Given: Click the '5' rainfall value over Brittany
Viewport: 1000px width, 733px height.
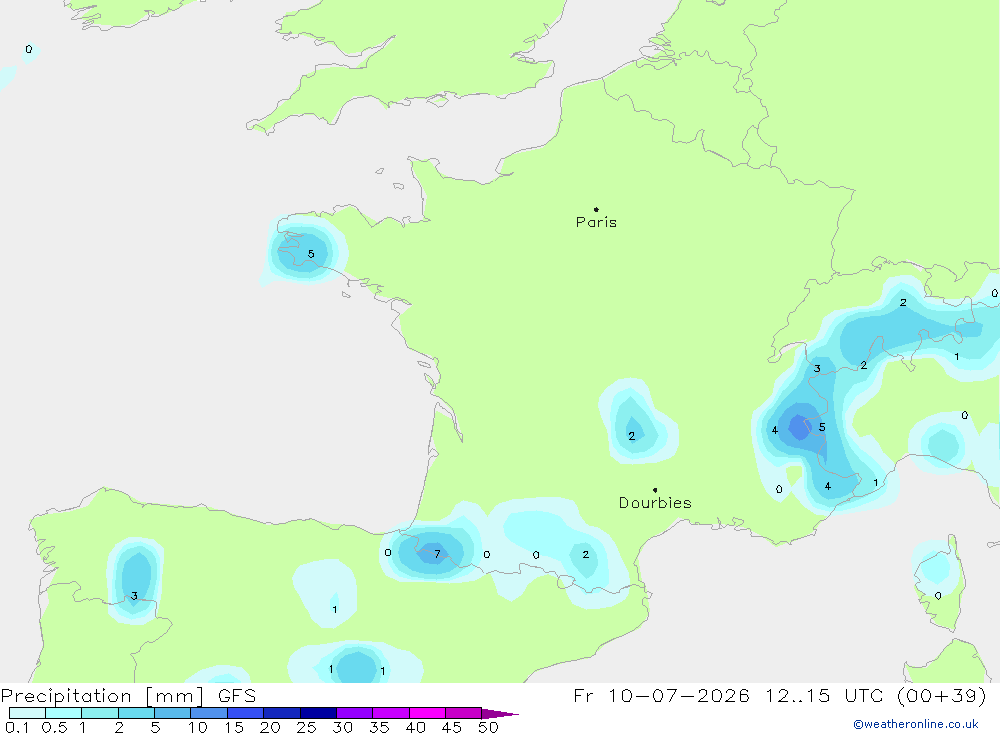Looking at the screenshot, I should [x=311, y=254].
